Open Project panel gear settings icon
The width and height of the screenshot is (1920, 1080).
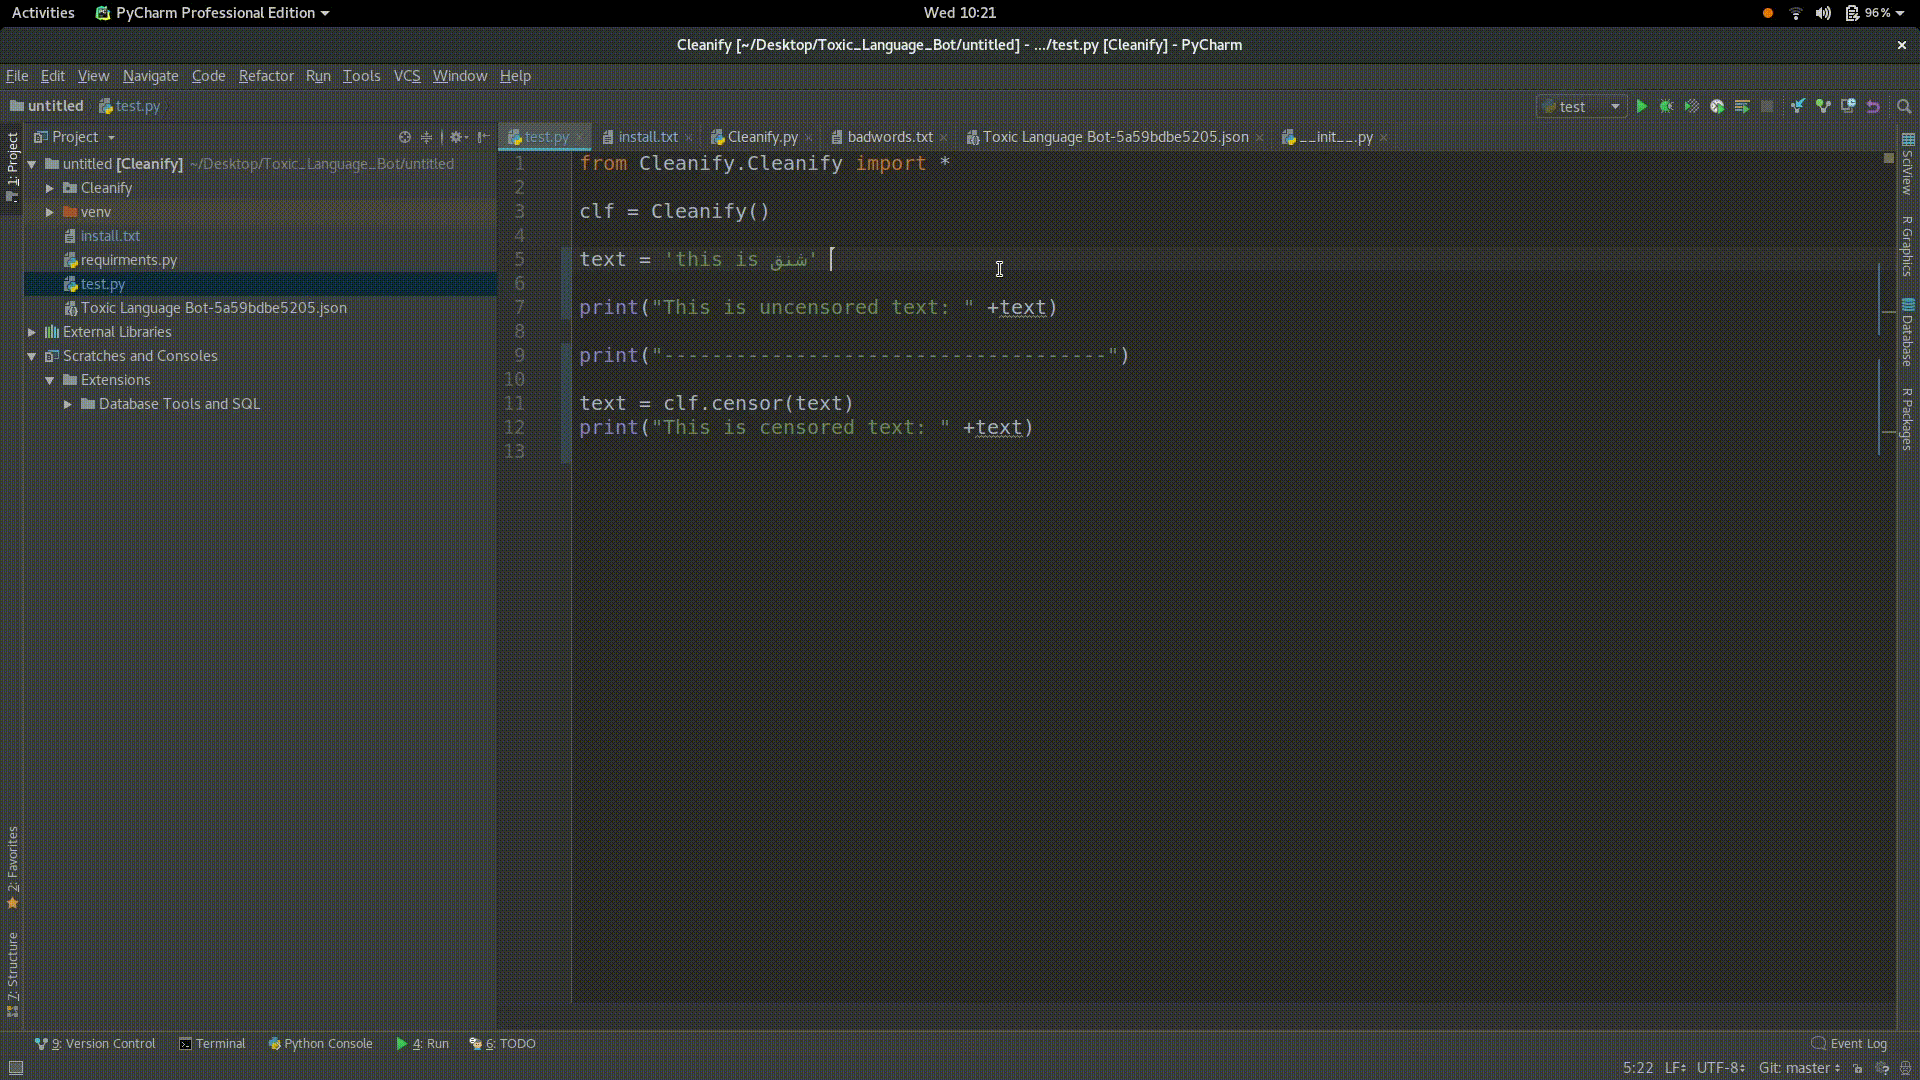[x=457, y=137]
